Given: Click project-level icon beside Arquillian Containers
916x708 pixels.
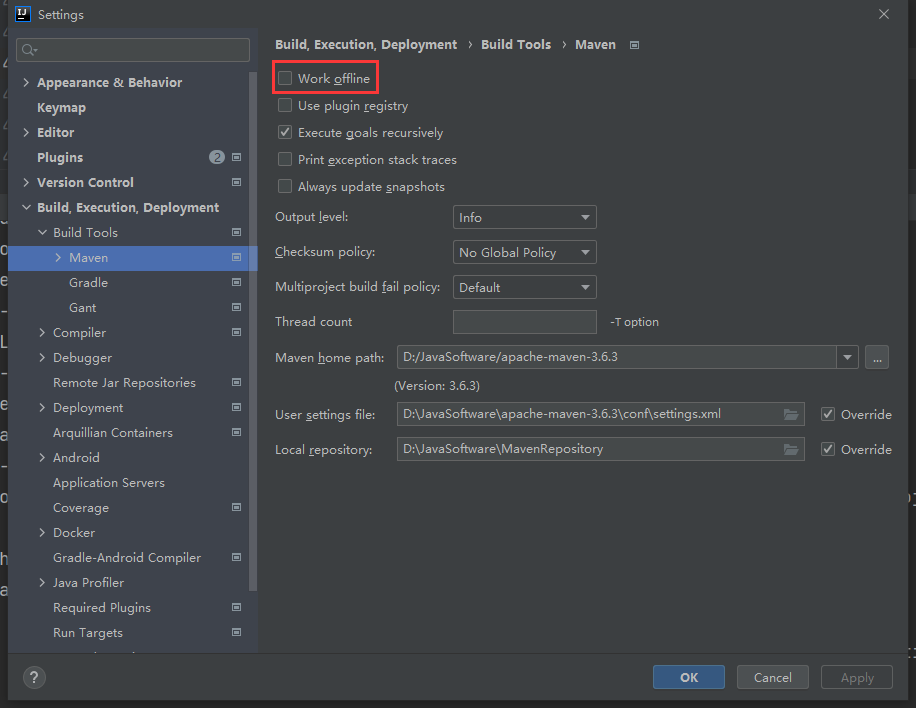Looking at the screenshot, I should click(237, 432).
